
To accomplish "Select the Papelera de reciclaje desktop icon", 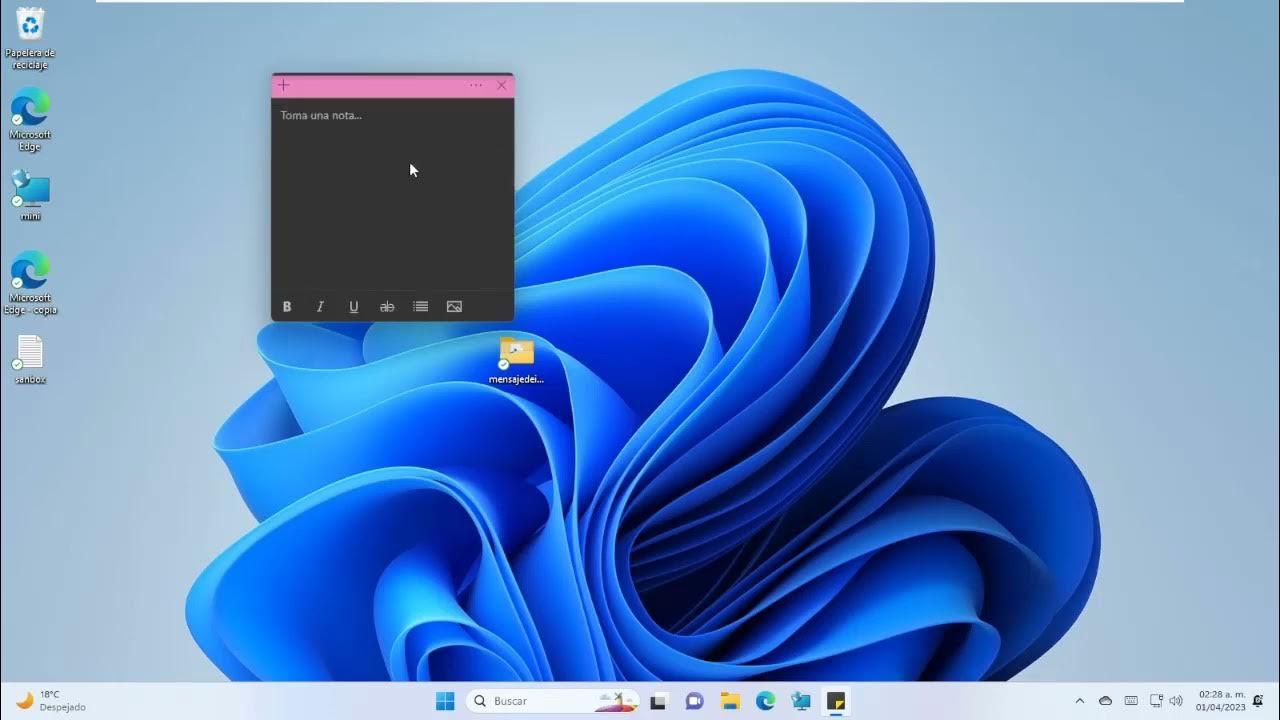I will 30,38.
